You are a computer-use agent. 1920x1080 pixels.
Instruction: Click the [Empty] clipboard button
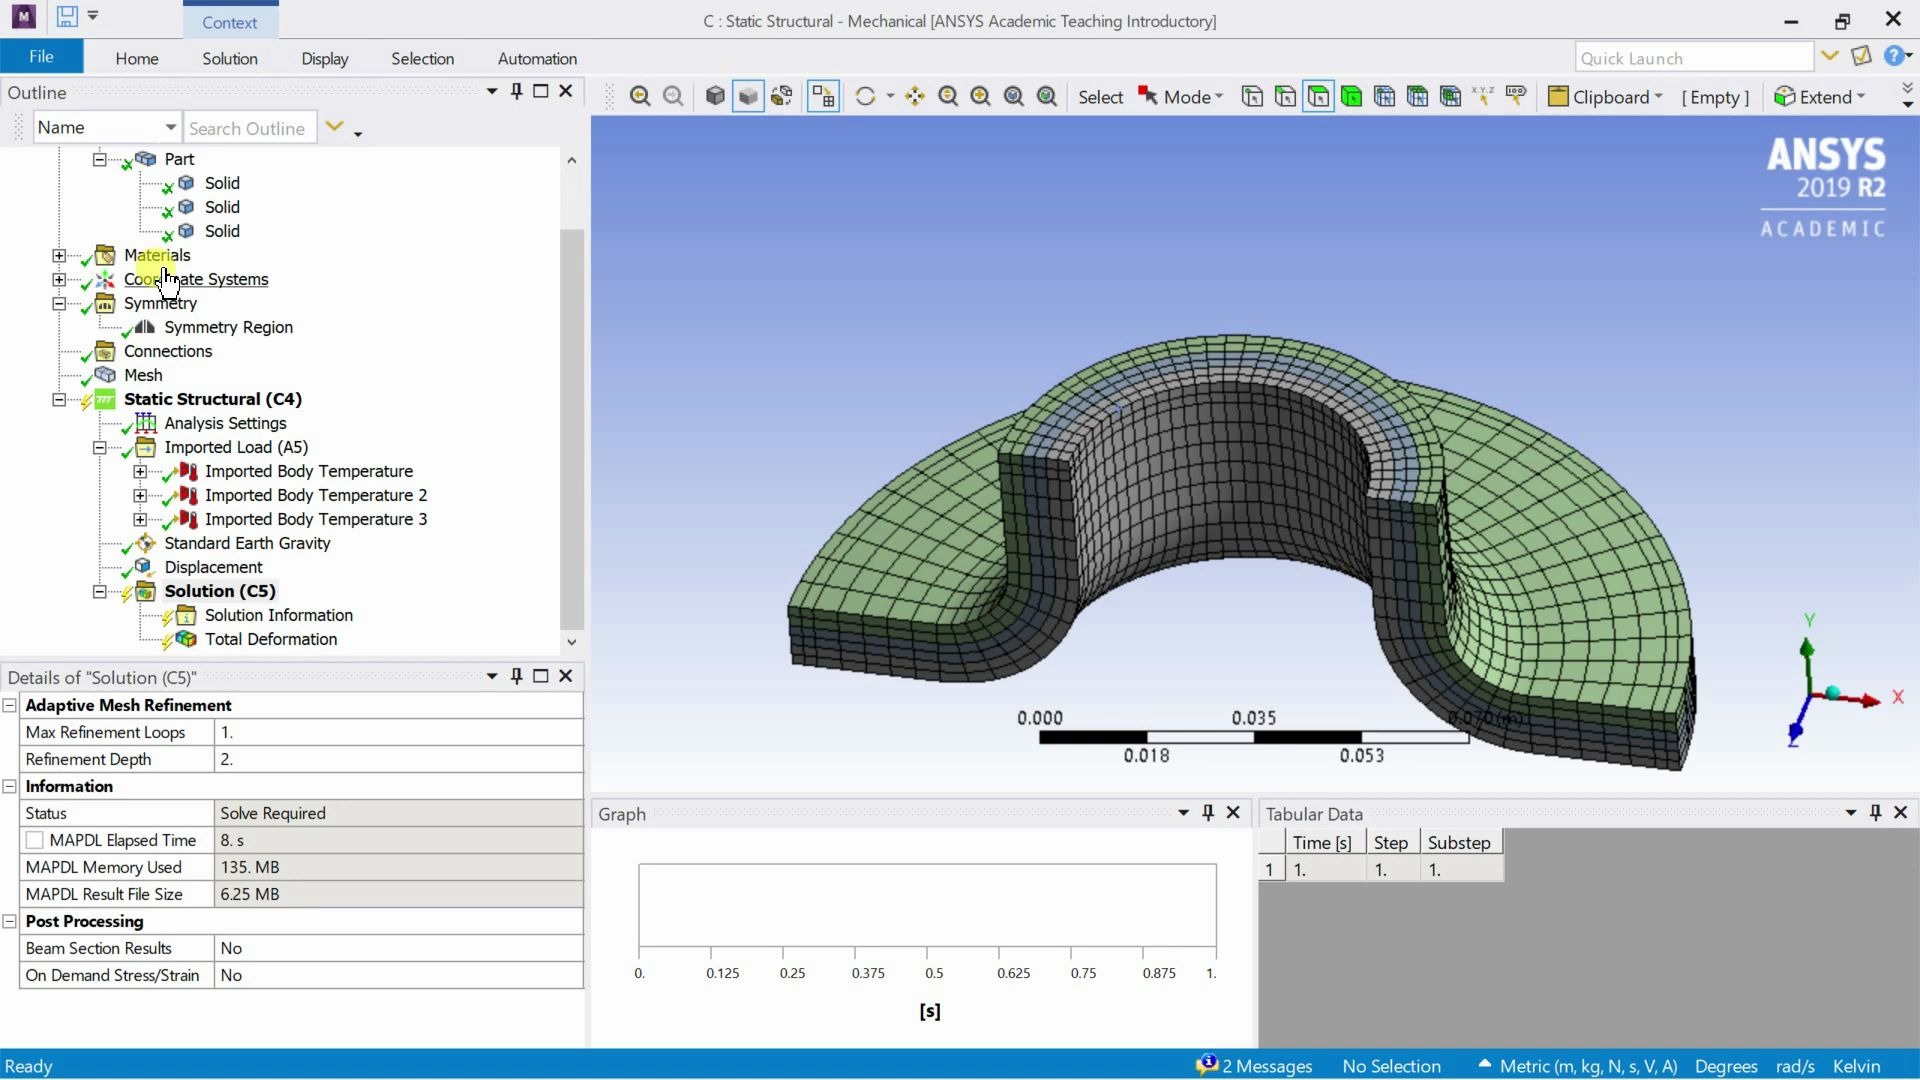tap(1715, 97)
